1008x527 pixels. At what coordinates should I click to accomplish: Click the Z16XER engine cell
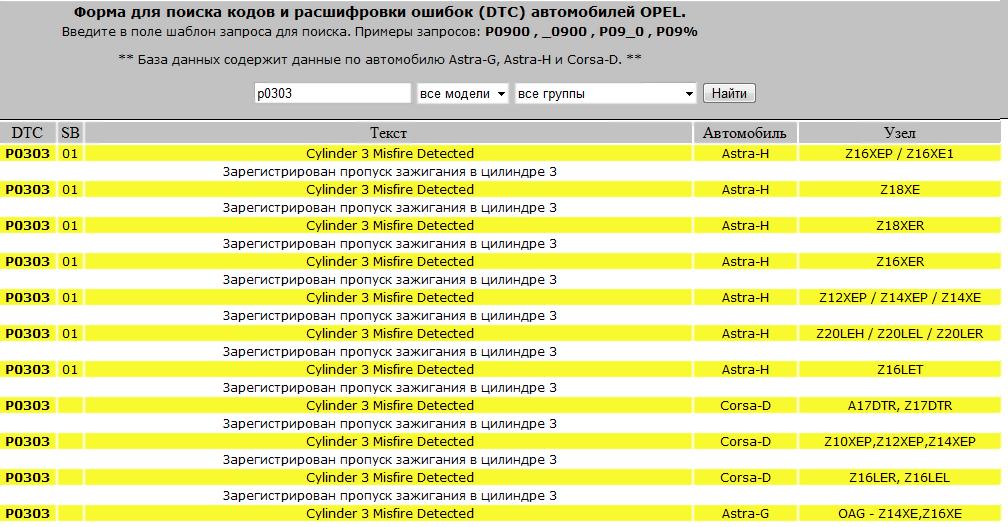pos(899,262)
